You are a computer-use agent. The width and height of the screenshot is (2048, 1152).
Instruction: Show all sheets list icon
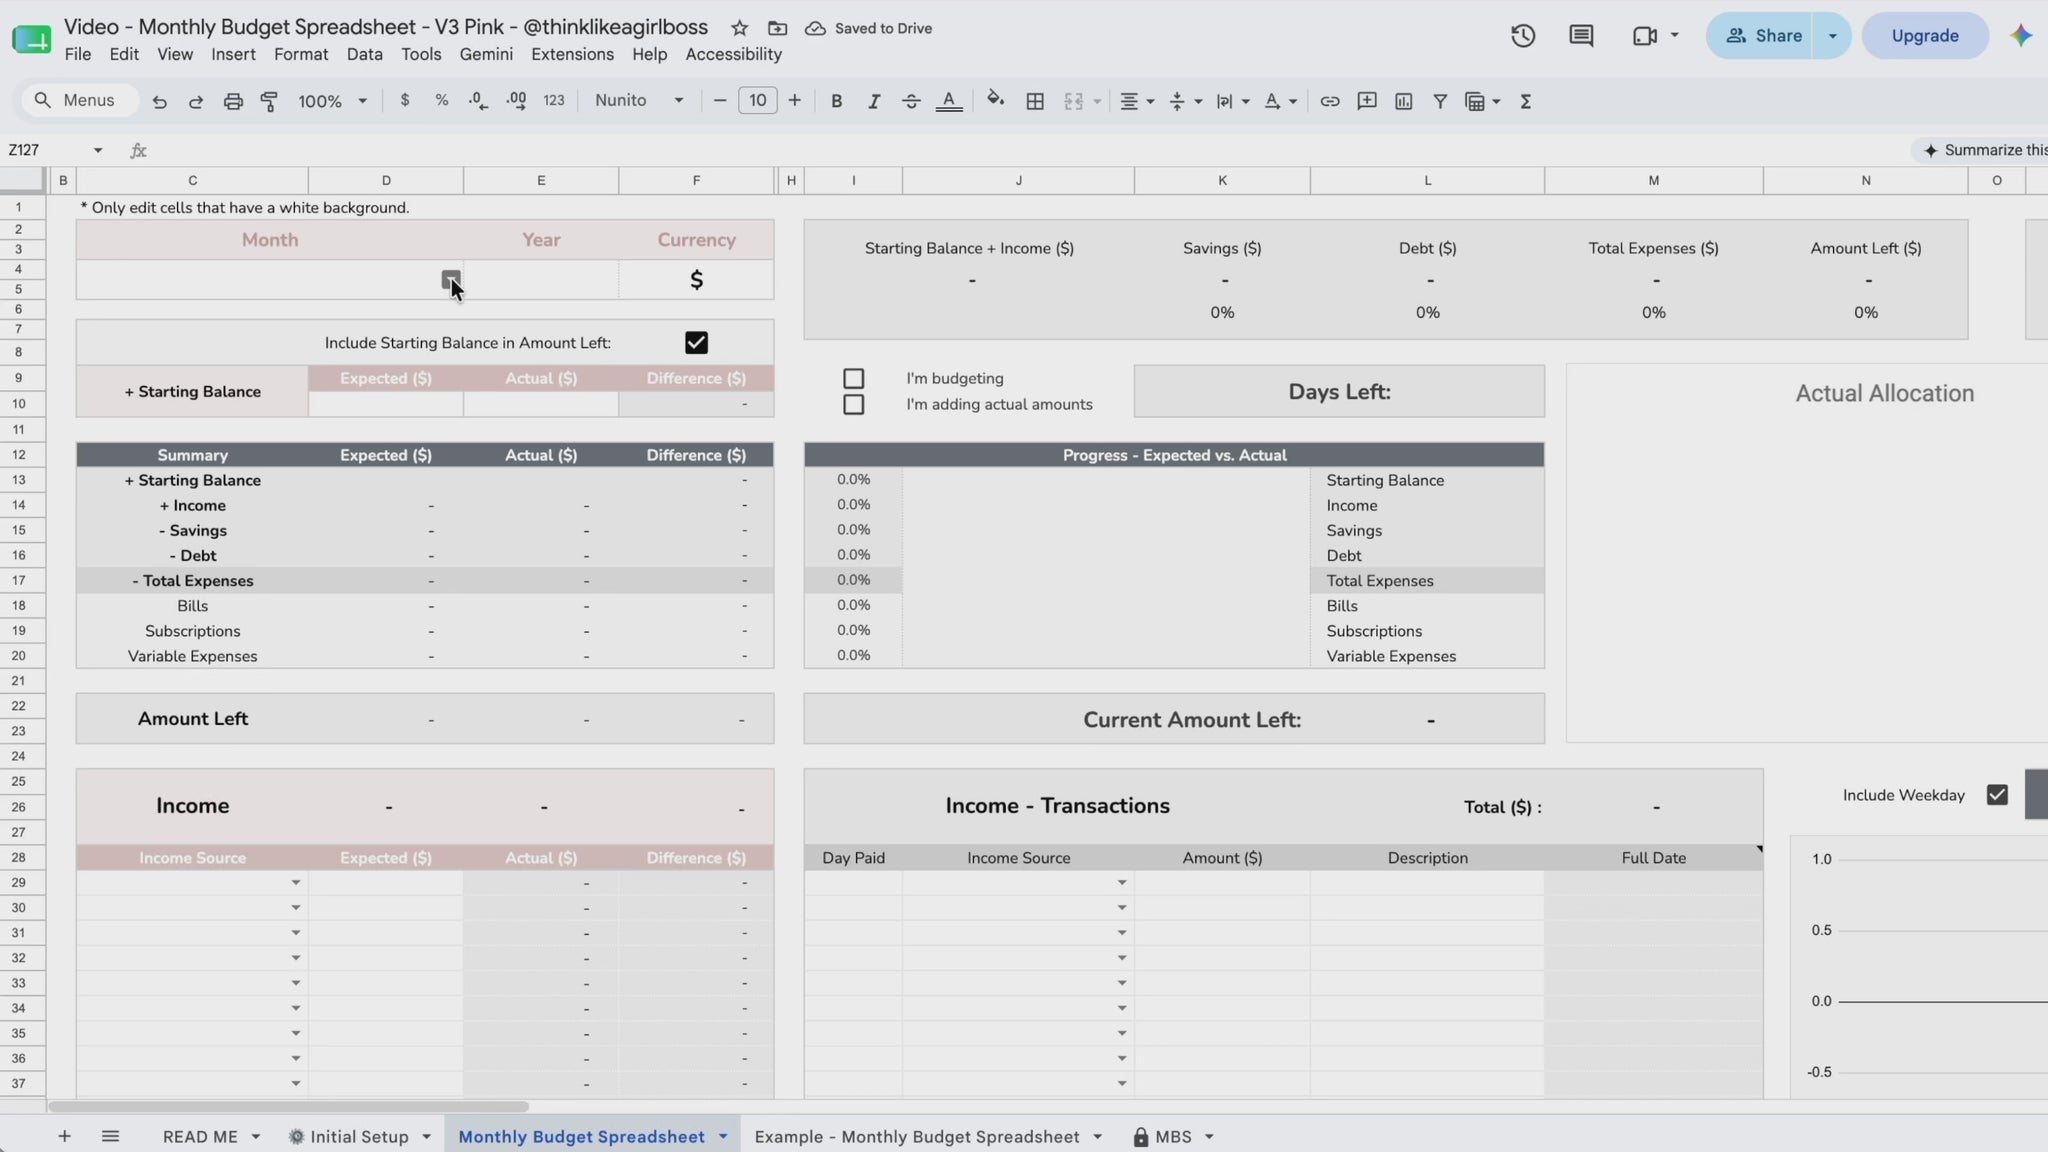[x=110, y=1136]
